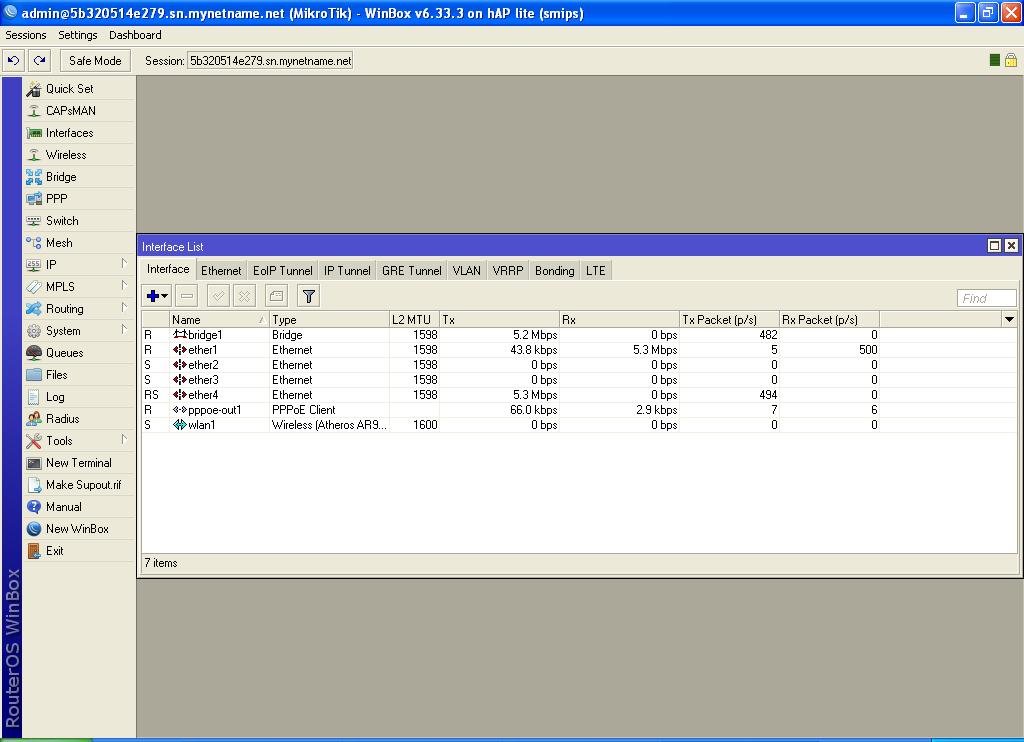The width and height of the screenshot is (1024, 742).
Task: Open Queues in the sidebar
Action: pyautogui.click(x=64, y=353)
